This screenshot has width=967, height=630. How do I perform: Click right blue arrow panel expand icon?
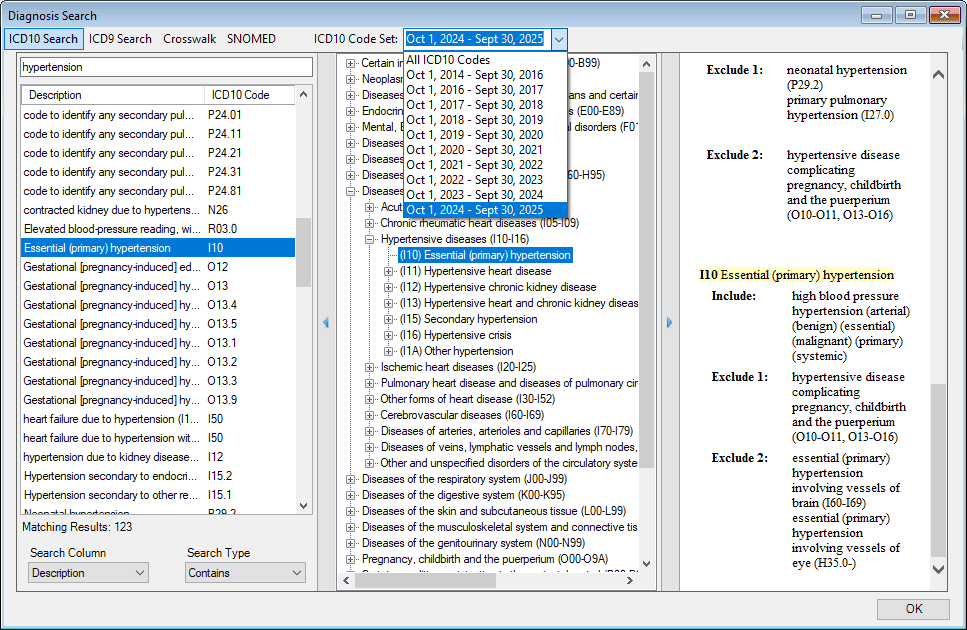pos(669,322)
